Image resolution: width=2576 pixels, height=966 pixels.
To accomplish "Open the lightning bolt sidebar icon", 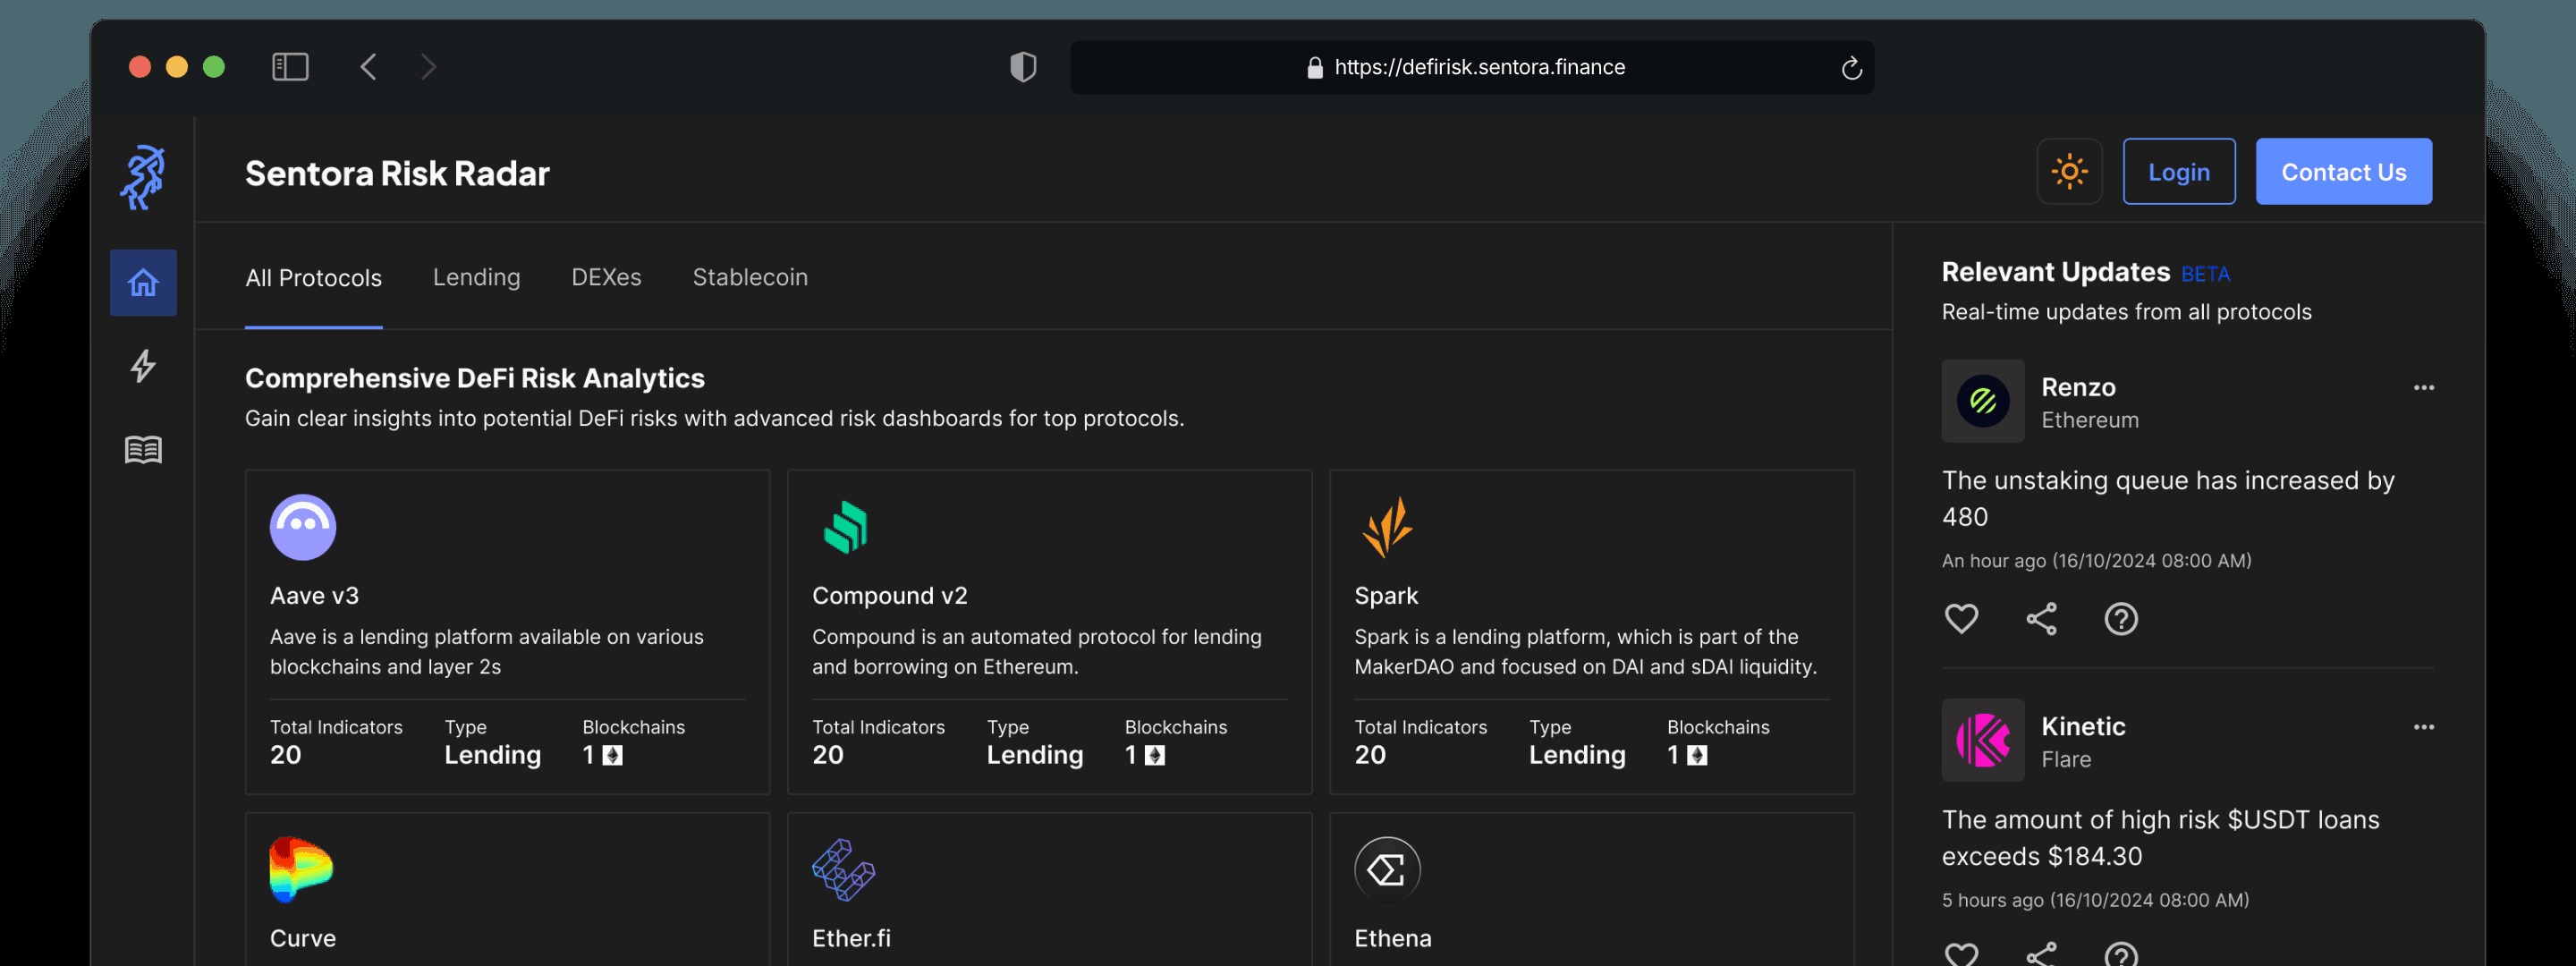I will [x=143, y=366].
